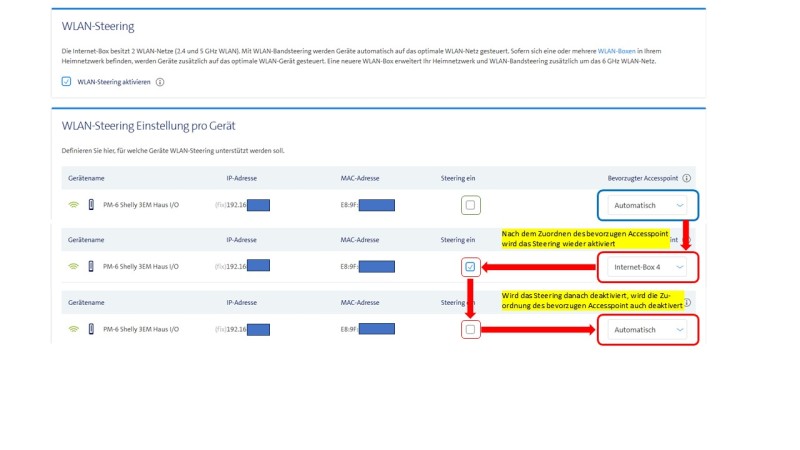
Task: Uncheck the checked Steering ein box in the middle row
Action: (471, 267)
